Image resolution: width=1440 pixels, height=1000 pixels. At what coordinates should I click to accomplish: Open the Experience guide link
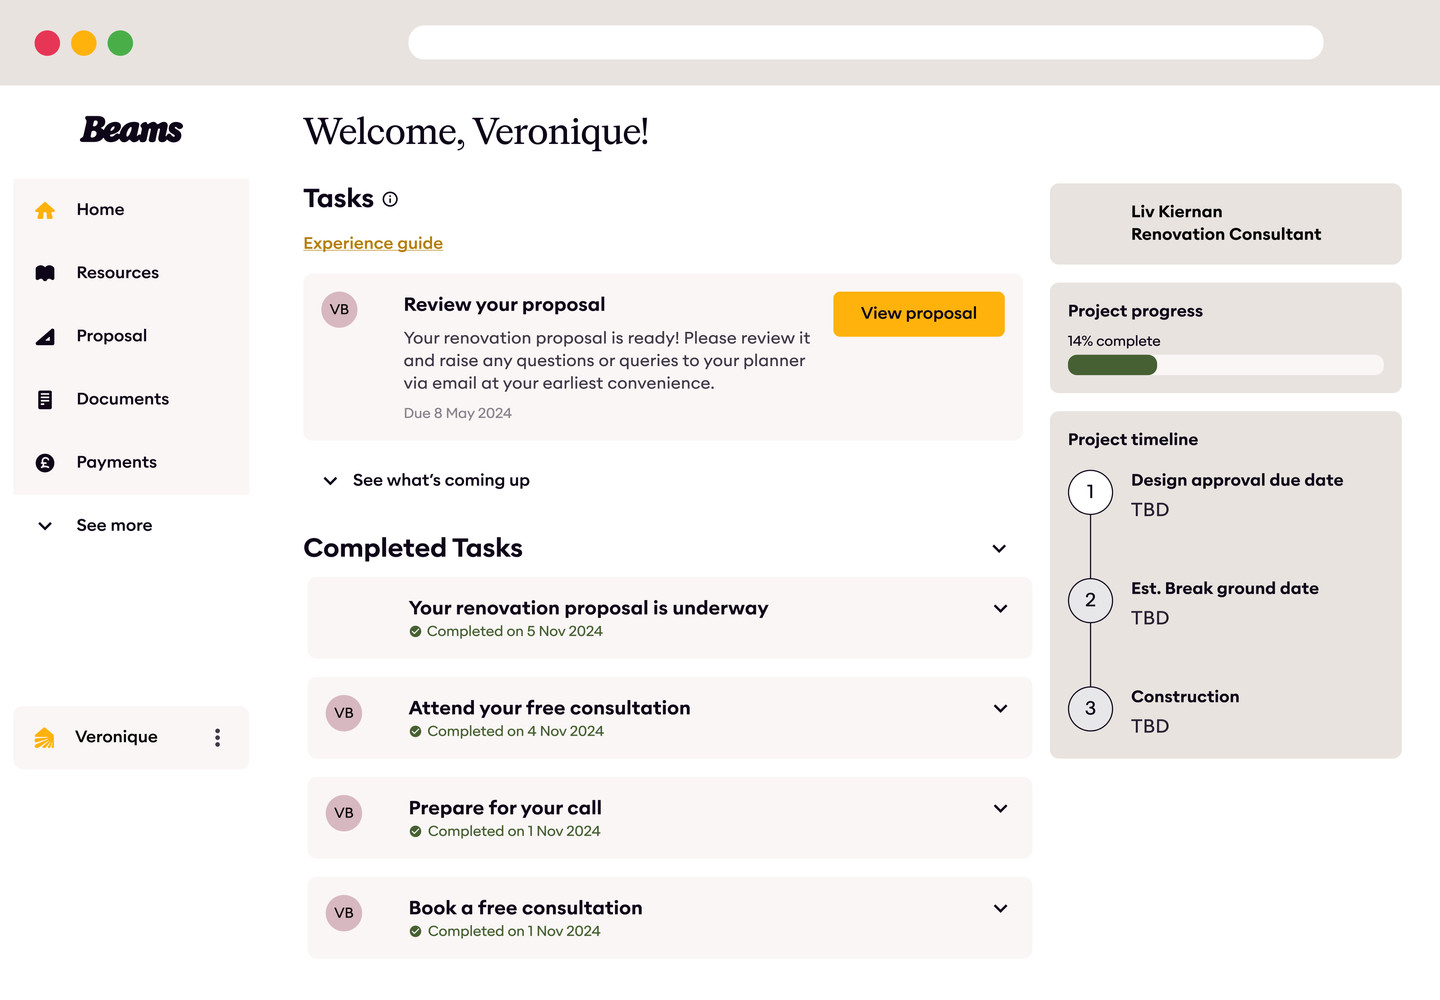[373, 244]
